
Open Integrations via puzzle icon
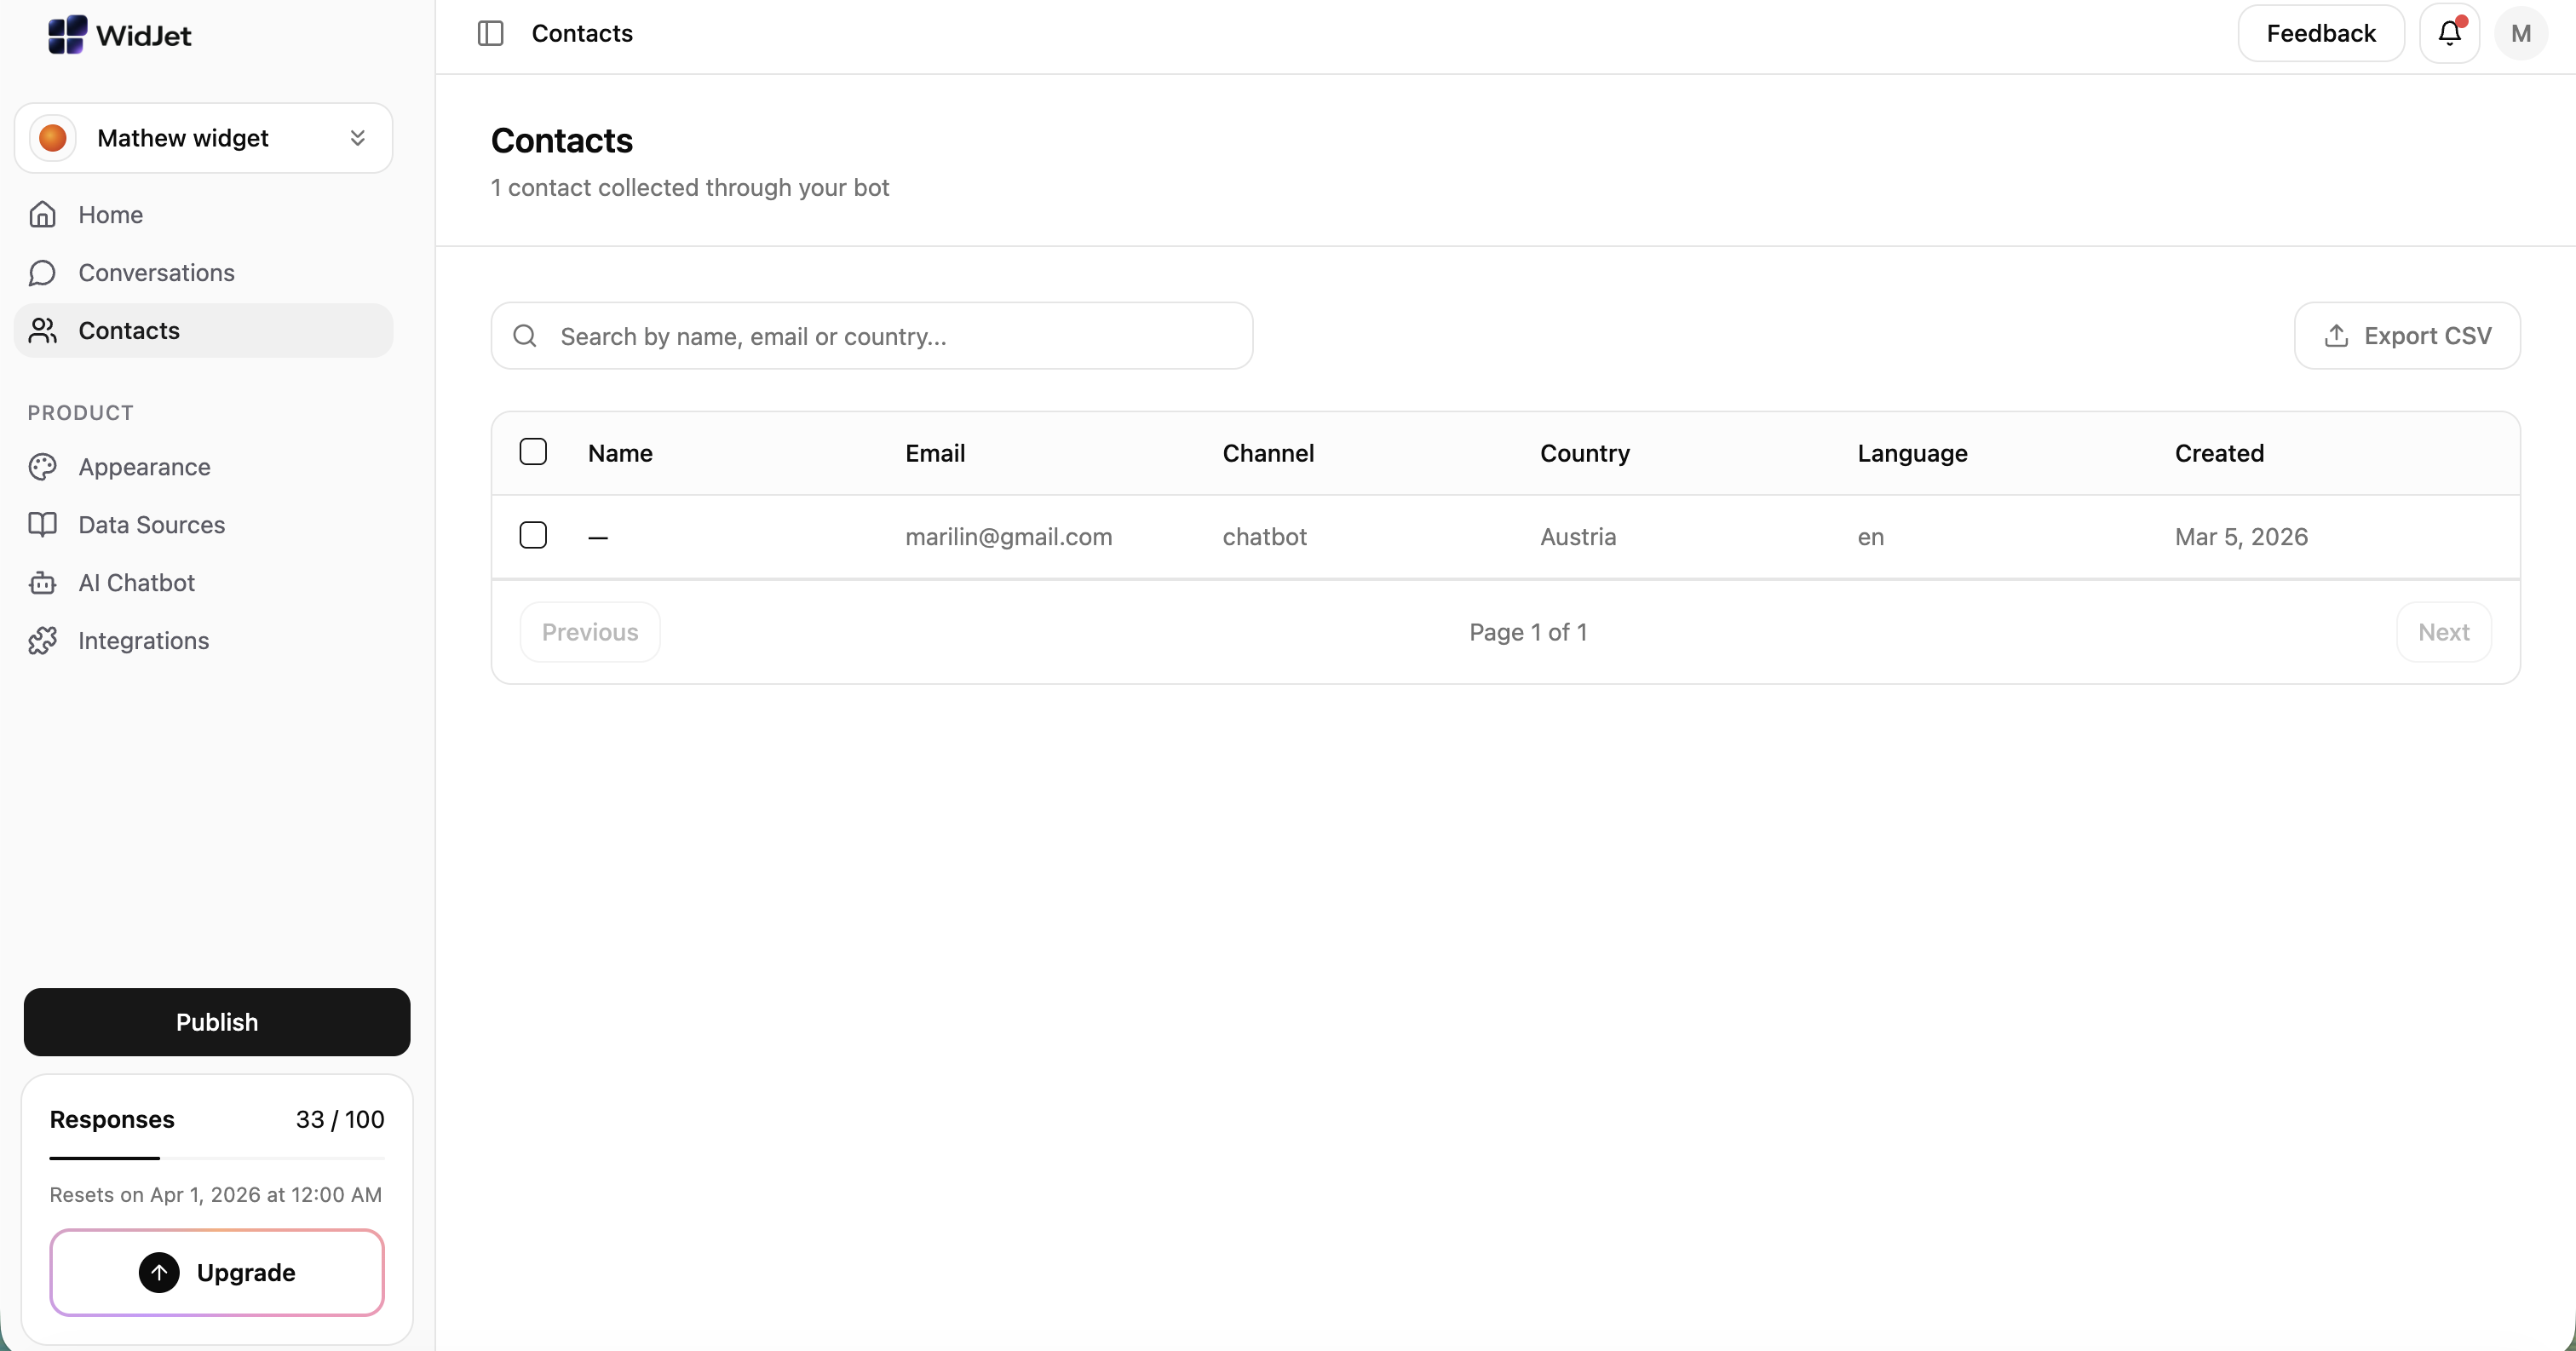click(x=42, y=641)
